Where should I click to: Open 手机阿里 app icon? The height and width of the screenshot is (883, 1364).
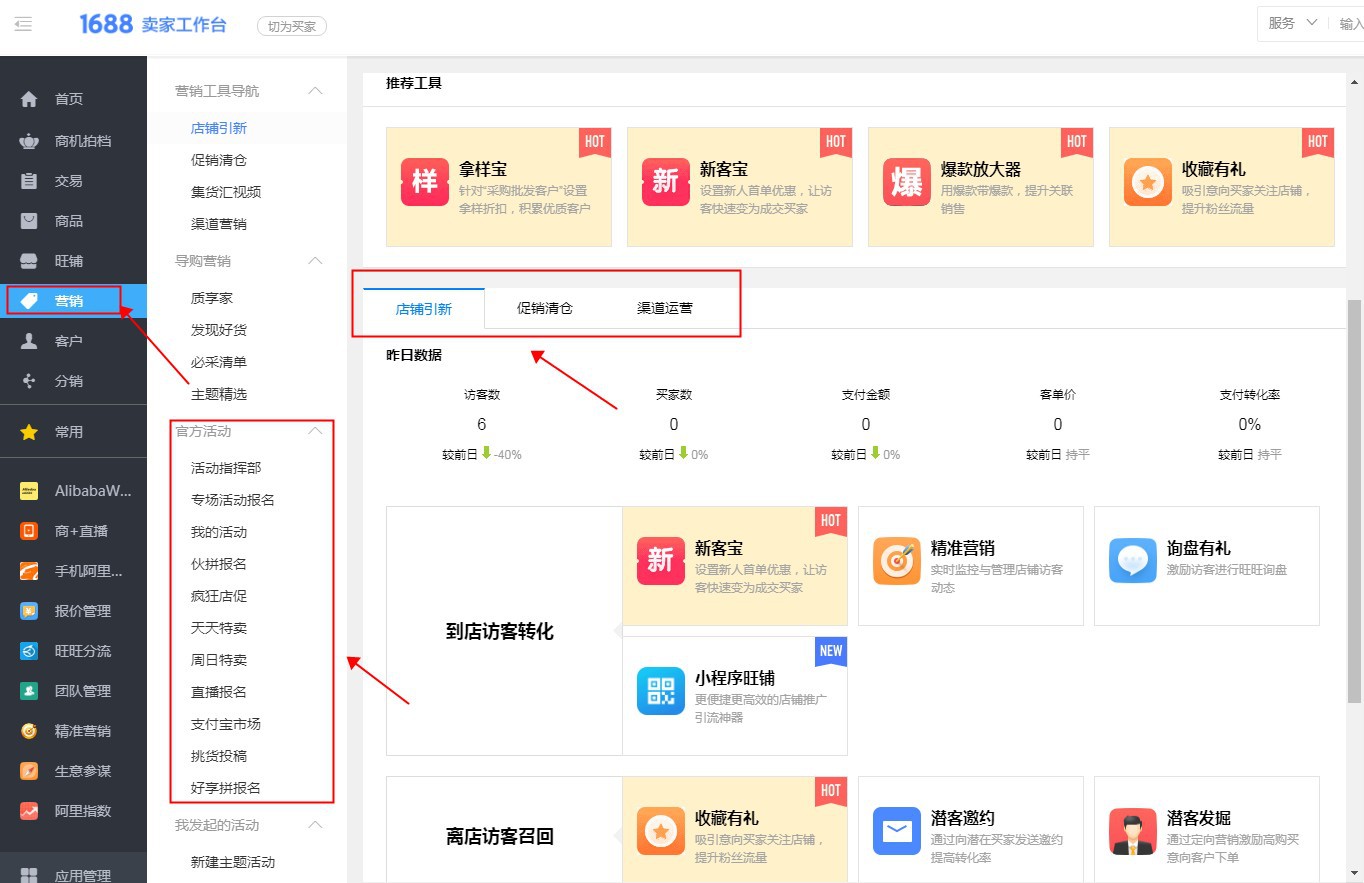(x=29, y=571)
